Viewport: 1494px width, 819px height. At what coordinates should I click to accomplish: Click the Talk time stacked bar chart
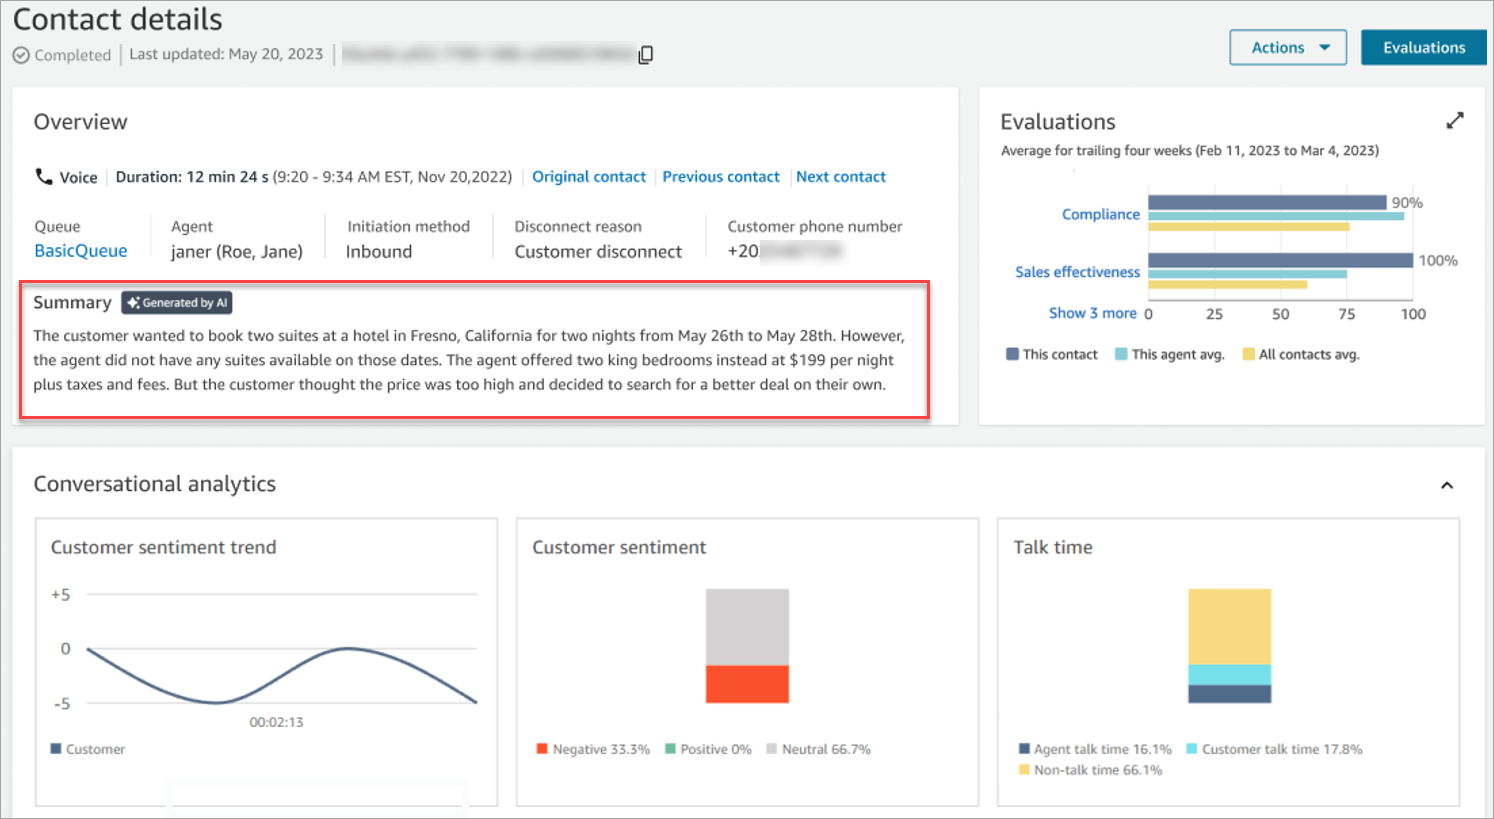pyautogui.click(x=1229, y=645)
